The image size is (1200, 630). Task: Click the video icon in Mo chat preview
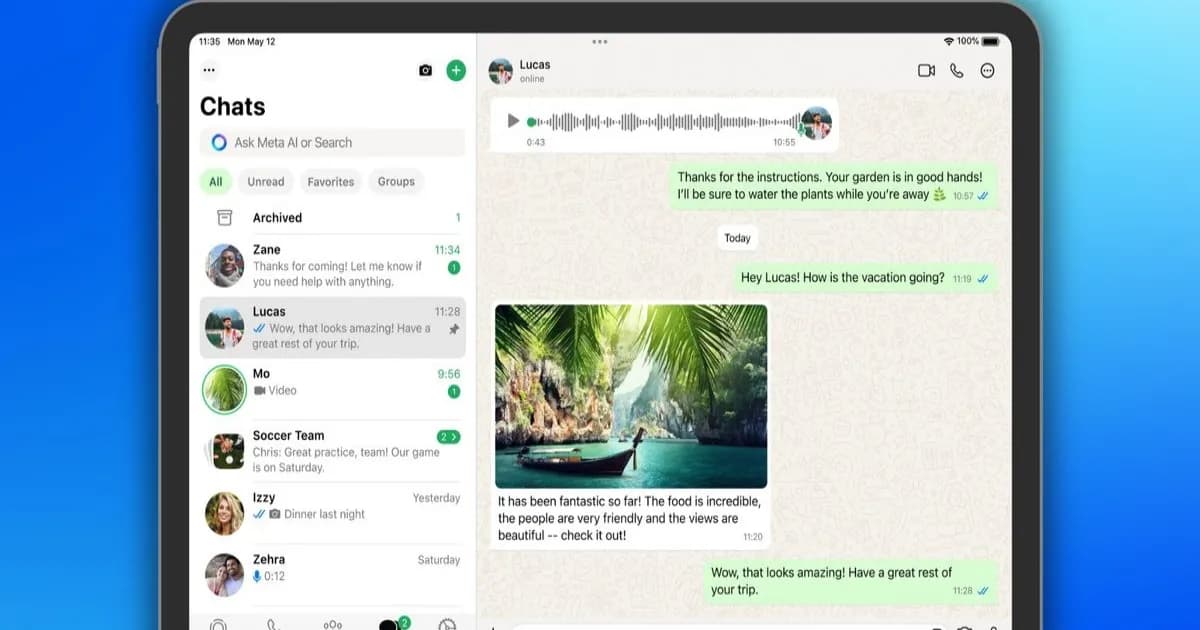(259, 391)
